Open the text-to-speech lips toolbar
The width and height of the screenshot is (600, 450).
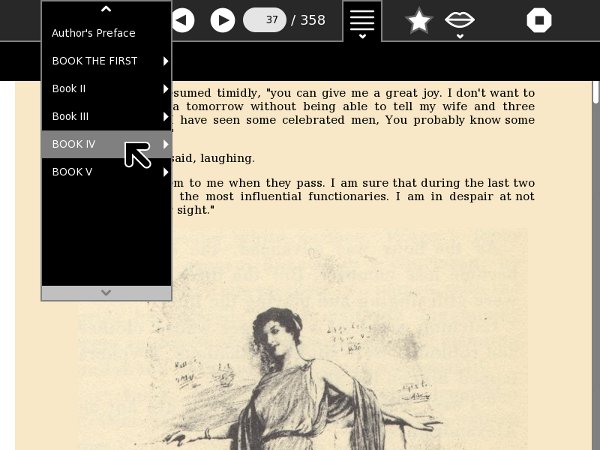[460, 21]
